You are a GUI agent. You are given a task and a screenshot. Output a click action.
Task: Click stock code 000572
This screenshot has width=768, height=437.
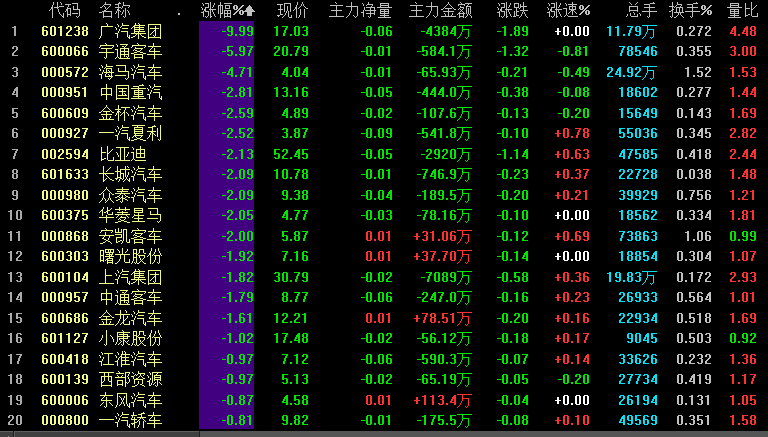(65, 73)
